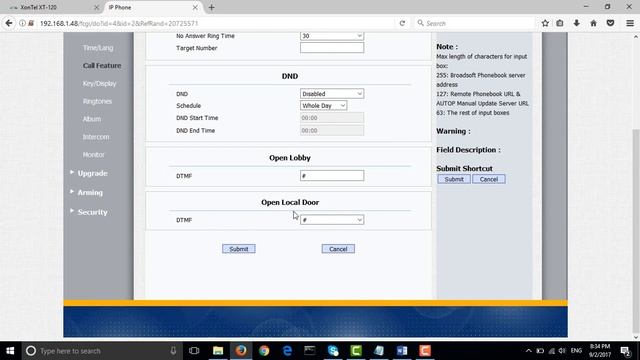Click the ENG language indicator

(576, 351)
